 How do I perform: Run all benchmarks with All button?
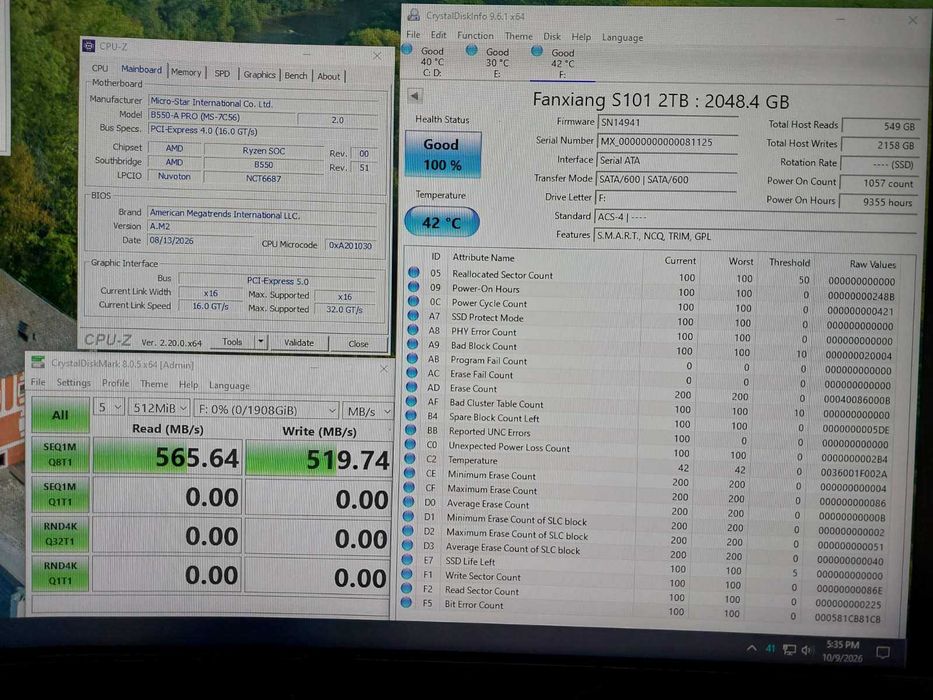coord(60,414)
